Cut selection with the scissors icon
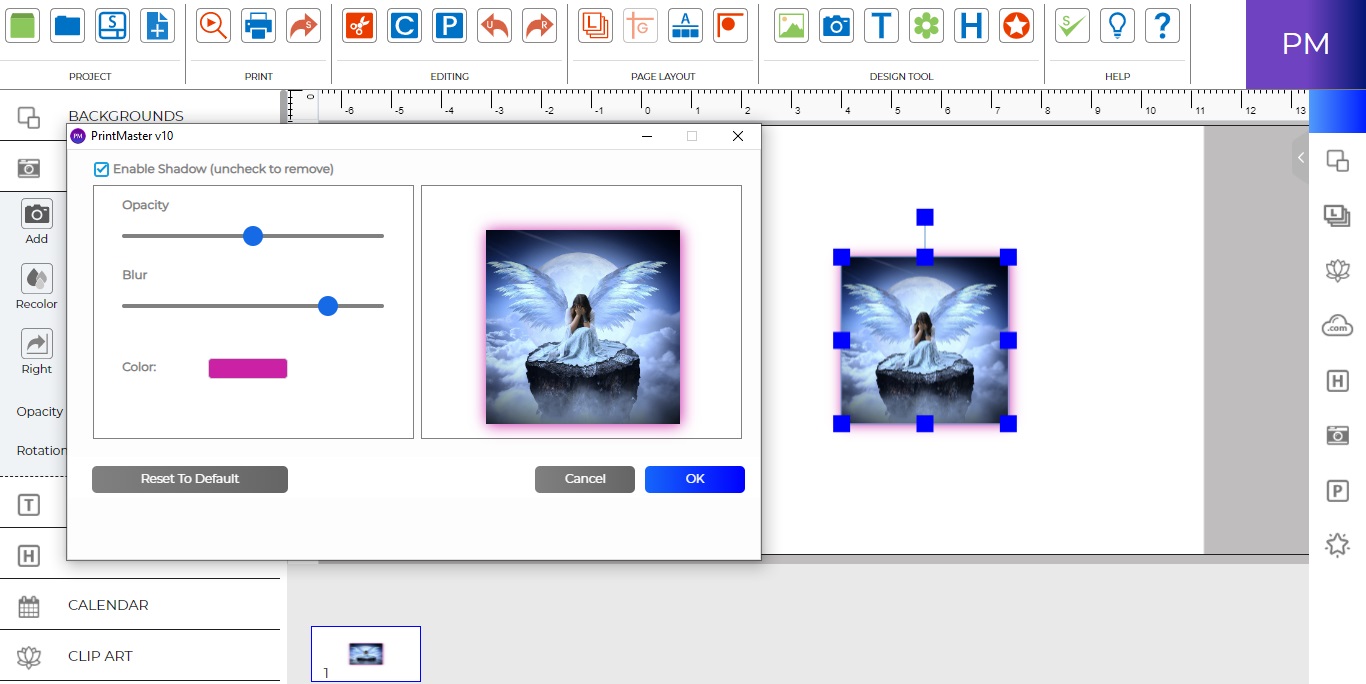Image resolution: width=1366 pixels, height=684 pixels. 359,25
